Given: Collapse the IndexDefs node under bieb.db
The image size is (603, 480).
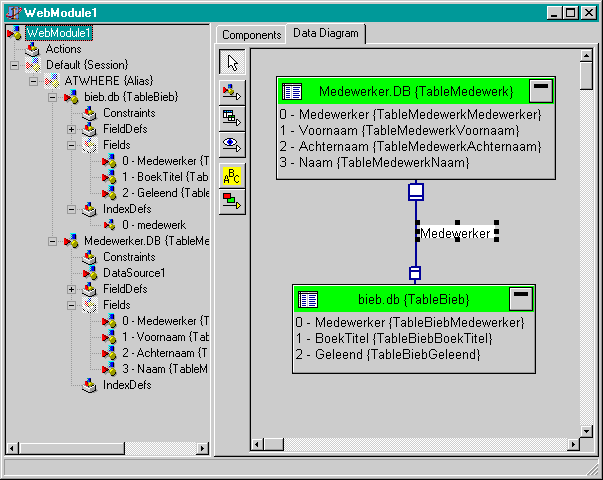Looking at the screenshot, I should coord(71,209).
